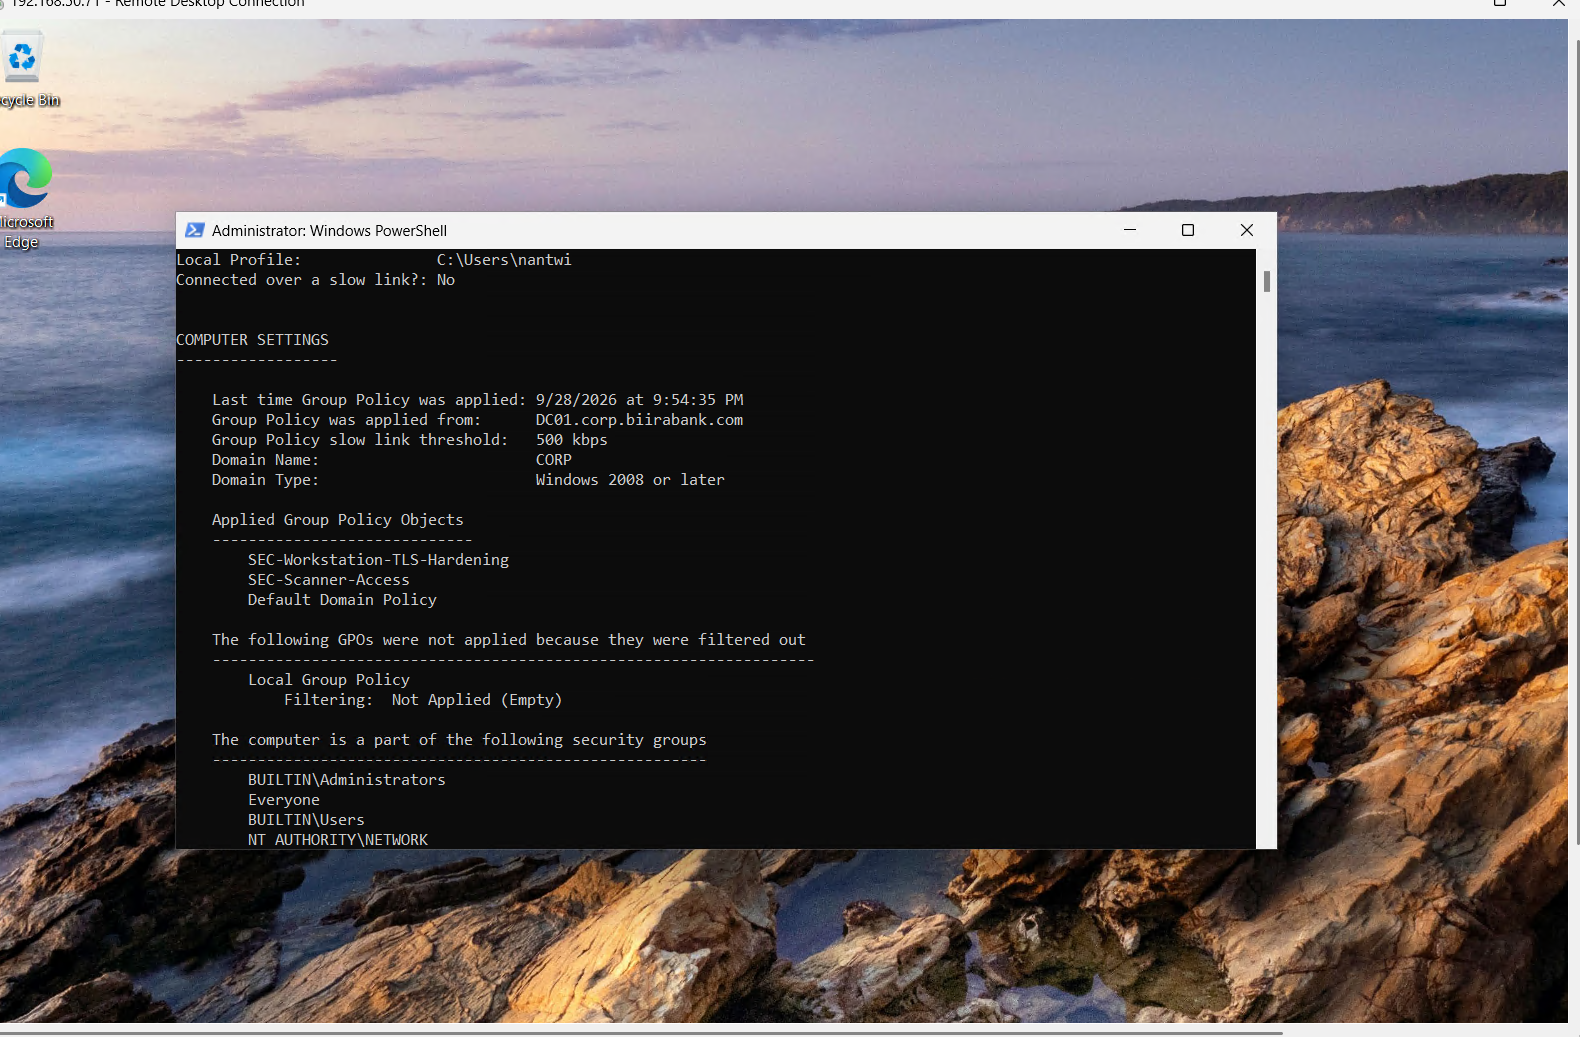The height and width of the screenshot is (1037, 1580).
Task: Click the 'NT AUTHORITY\NETWORK' line
Action: pos(337,840)
